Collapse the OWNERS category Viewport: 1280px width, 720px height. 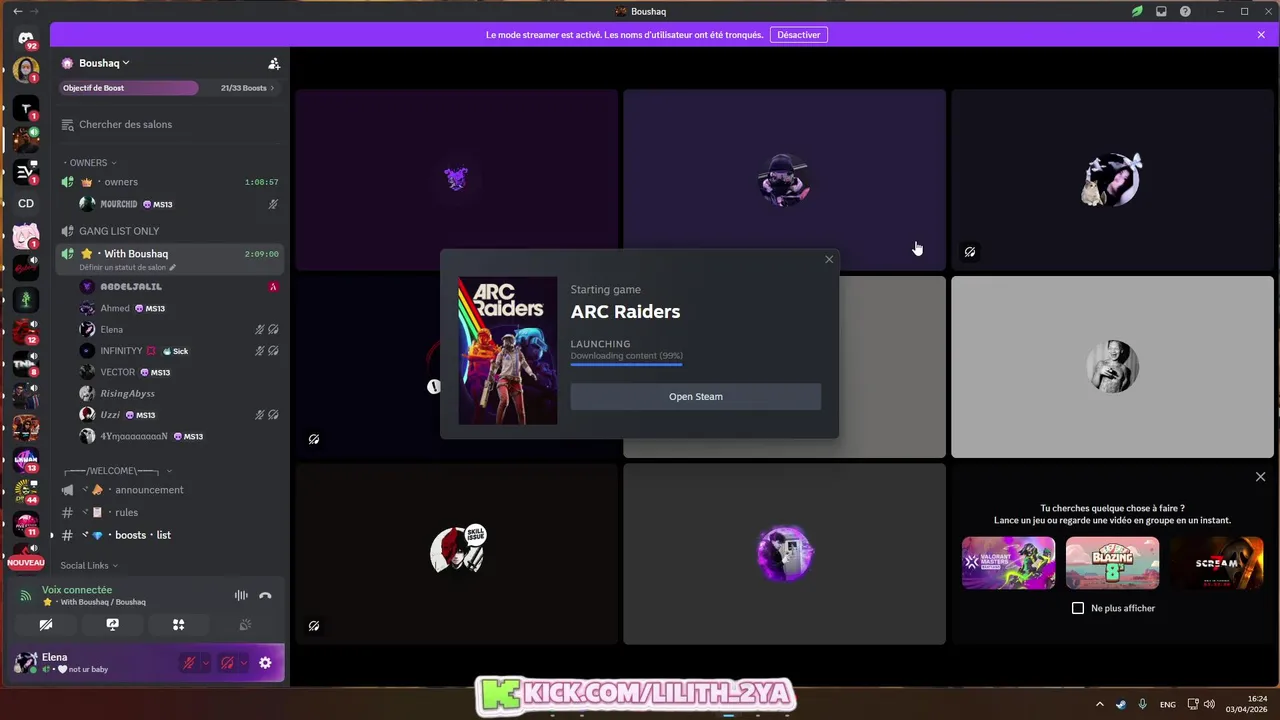pyautogui.click(x=92, y=163)
